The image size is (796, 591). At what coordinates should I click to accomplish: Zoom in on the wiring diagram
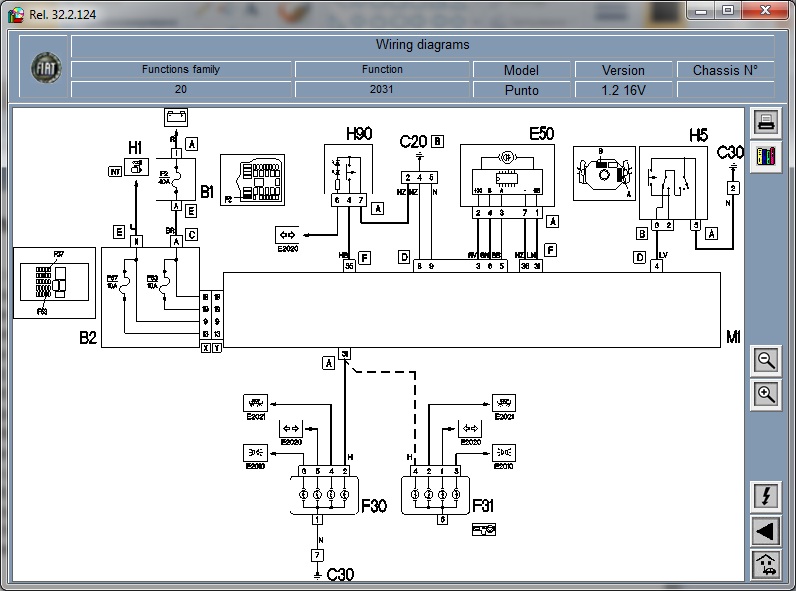pos(766,393)
